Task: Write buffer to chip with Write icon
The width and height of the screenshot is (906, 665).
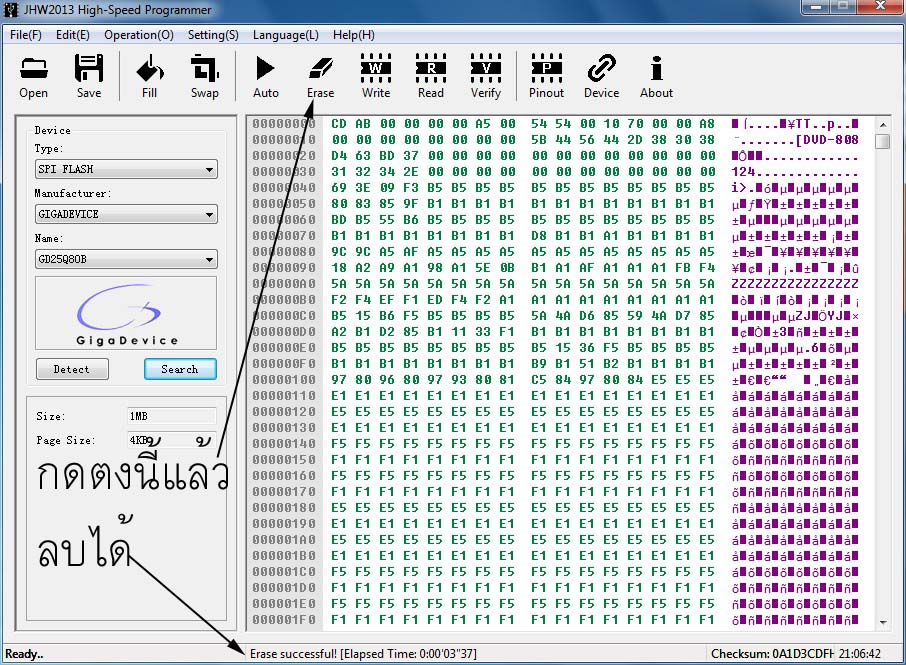Action: tap(376, 76)
